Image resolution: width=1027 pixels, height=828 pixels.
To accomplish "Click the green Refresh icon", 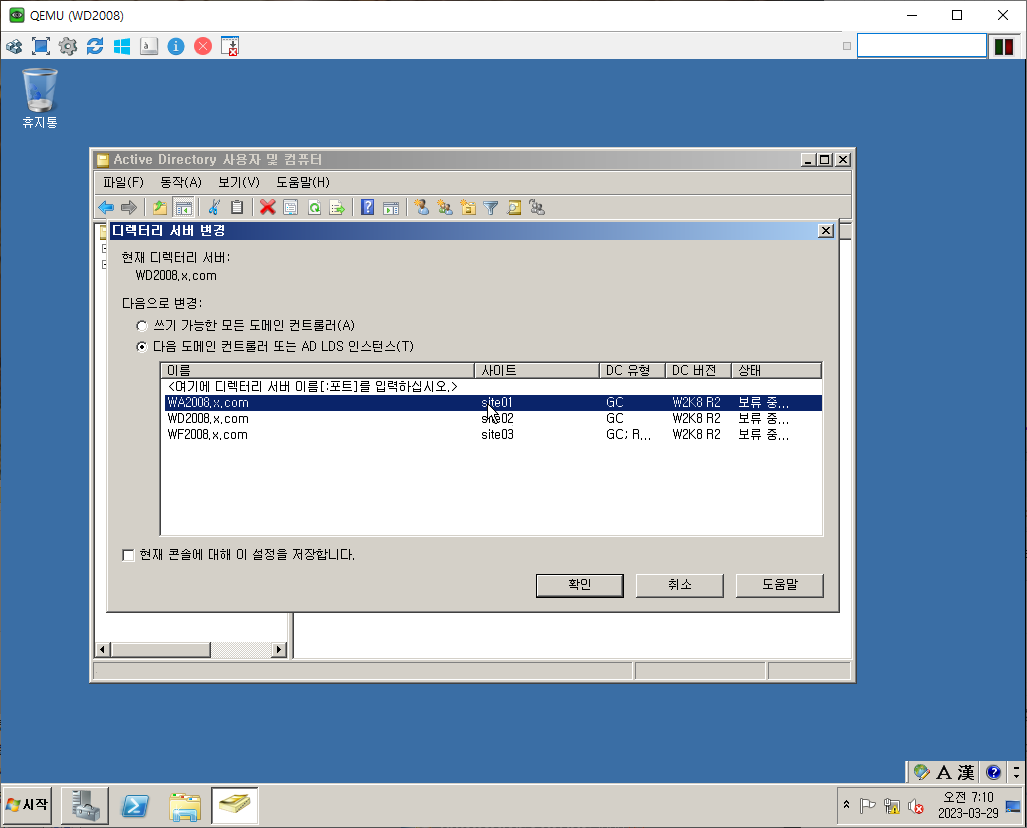I will tap(314, 208).
